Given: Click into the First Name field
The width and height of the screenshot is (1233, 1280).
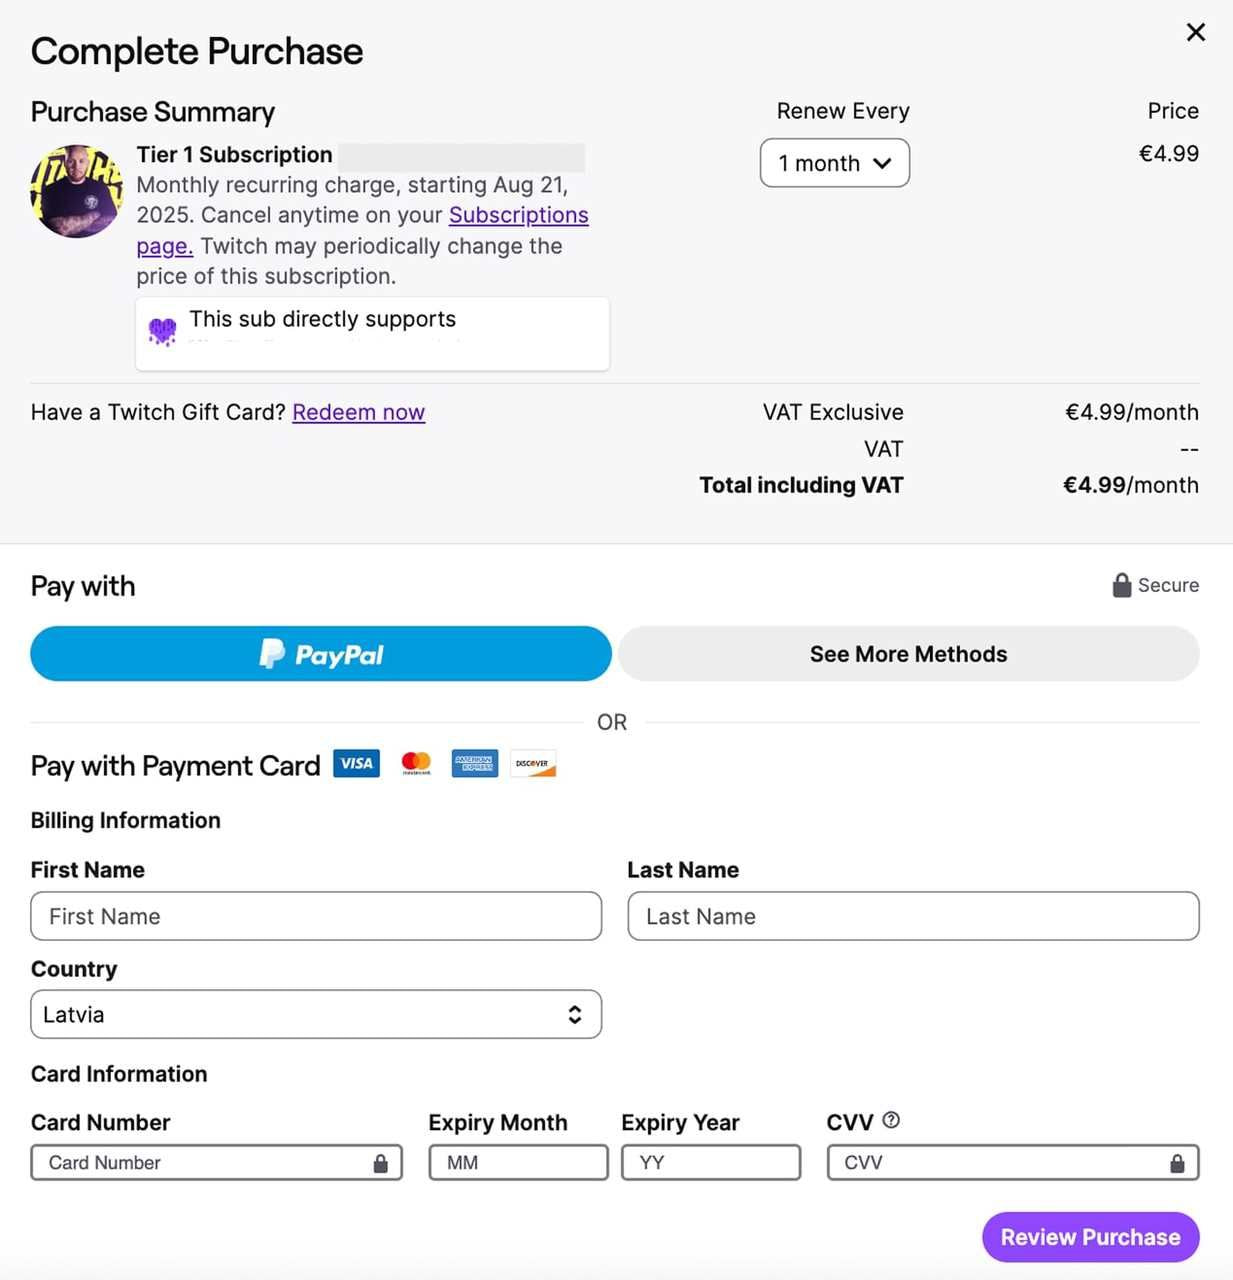Looking at the screenshot, I should tap(316, 916).
